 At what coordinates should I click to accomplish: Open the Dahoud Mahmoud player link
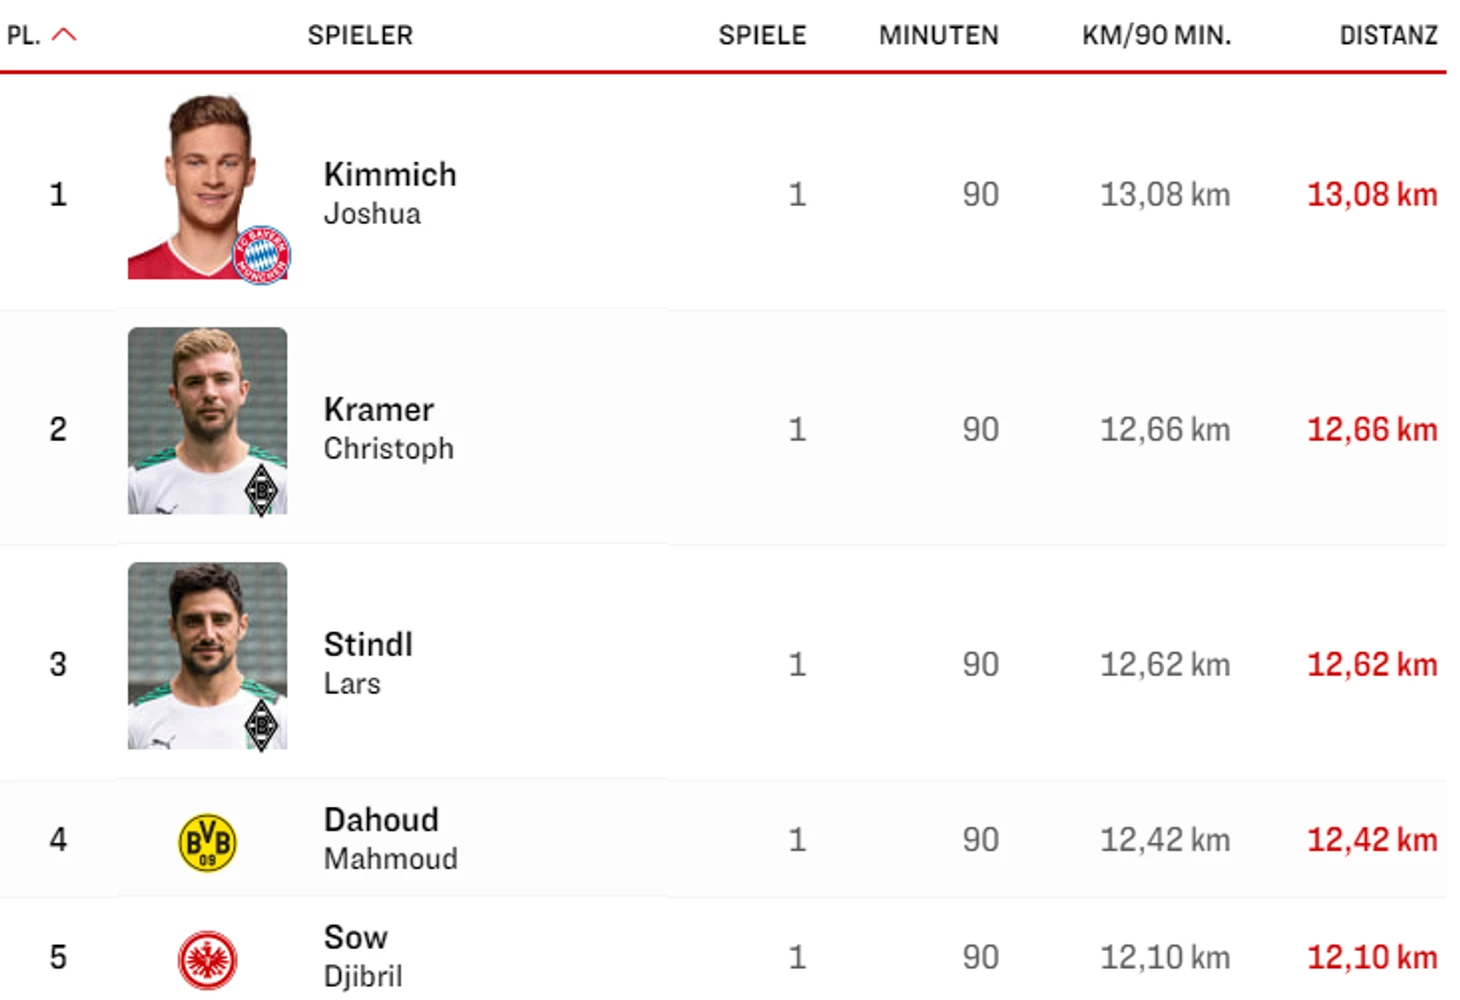tap(391, 838)
